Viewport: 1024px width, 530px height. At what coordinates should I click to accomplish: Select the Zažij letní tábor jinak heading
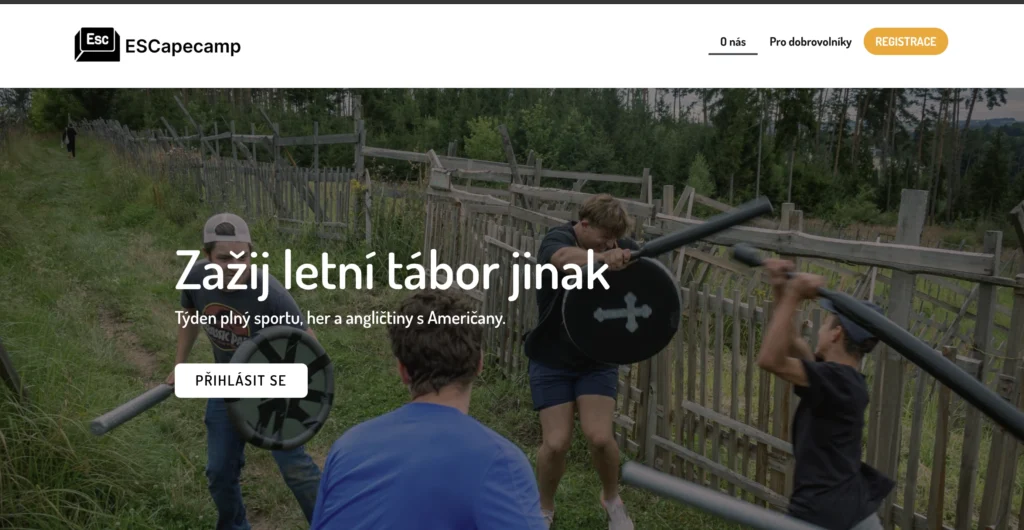pos(392,272)
